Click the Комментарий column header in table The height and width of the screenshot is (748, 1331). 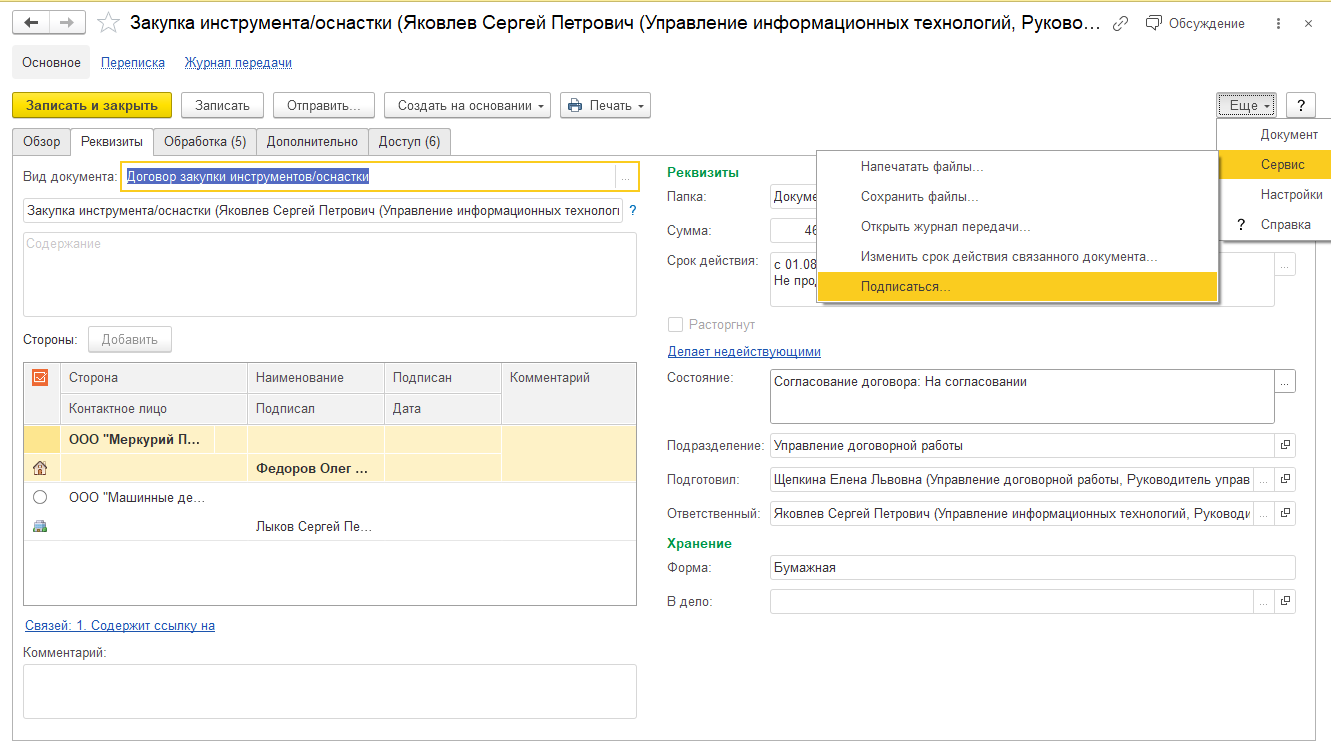pyautogui.click(x=568, y=377)
